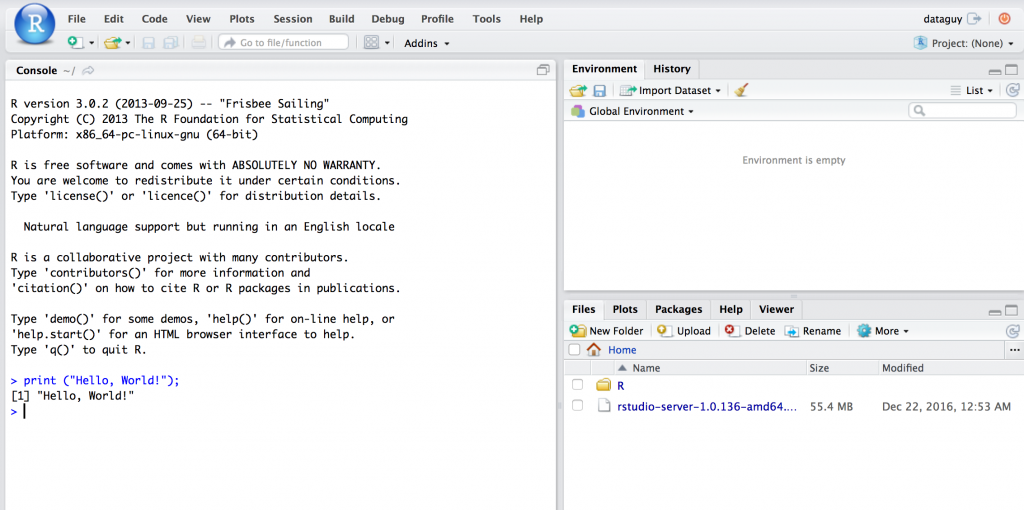The image size is (1024, 510).
Task: Click the Home house icon
Action: tap(594, 350)
